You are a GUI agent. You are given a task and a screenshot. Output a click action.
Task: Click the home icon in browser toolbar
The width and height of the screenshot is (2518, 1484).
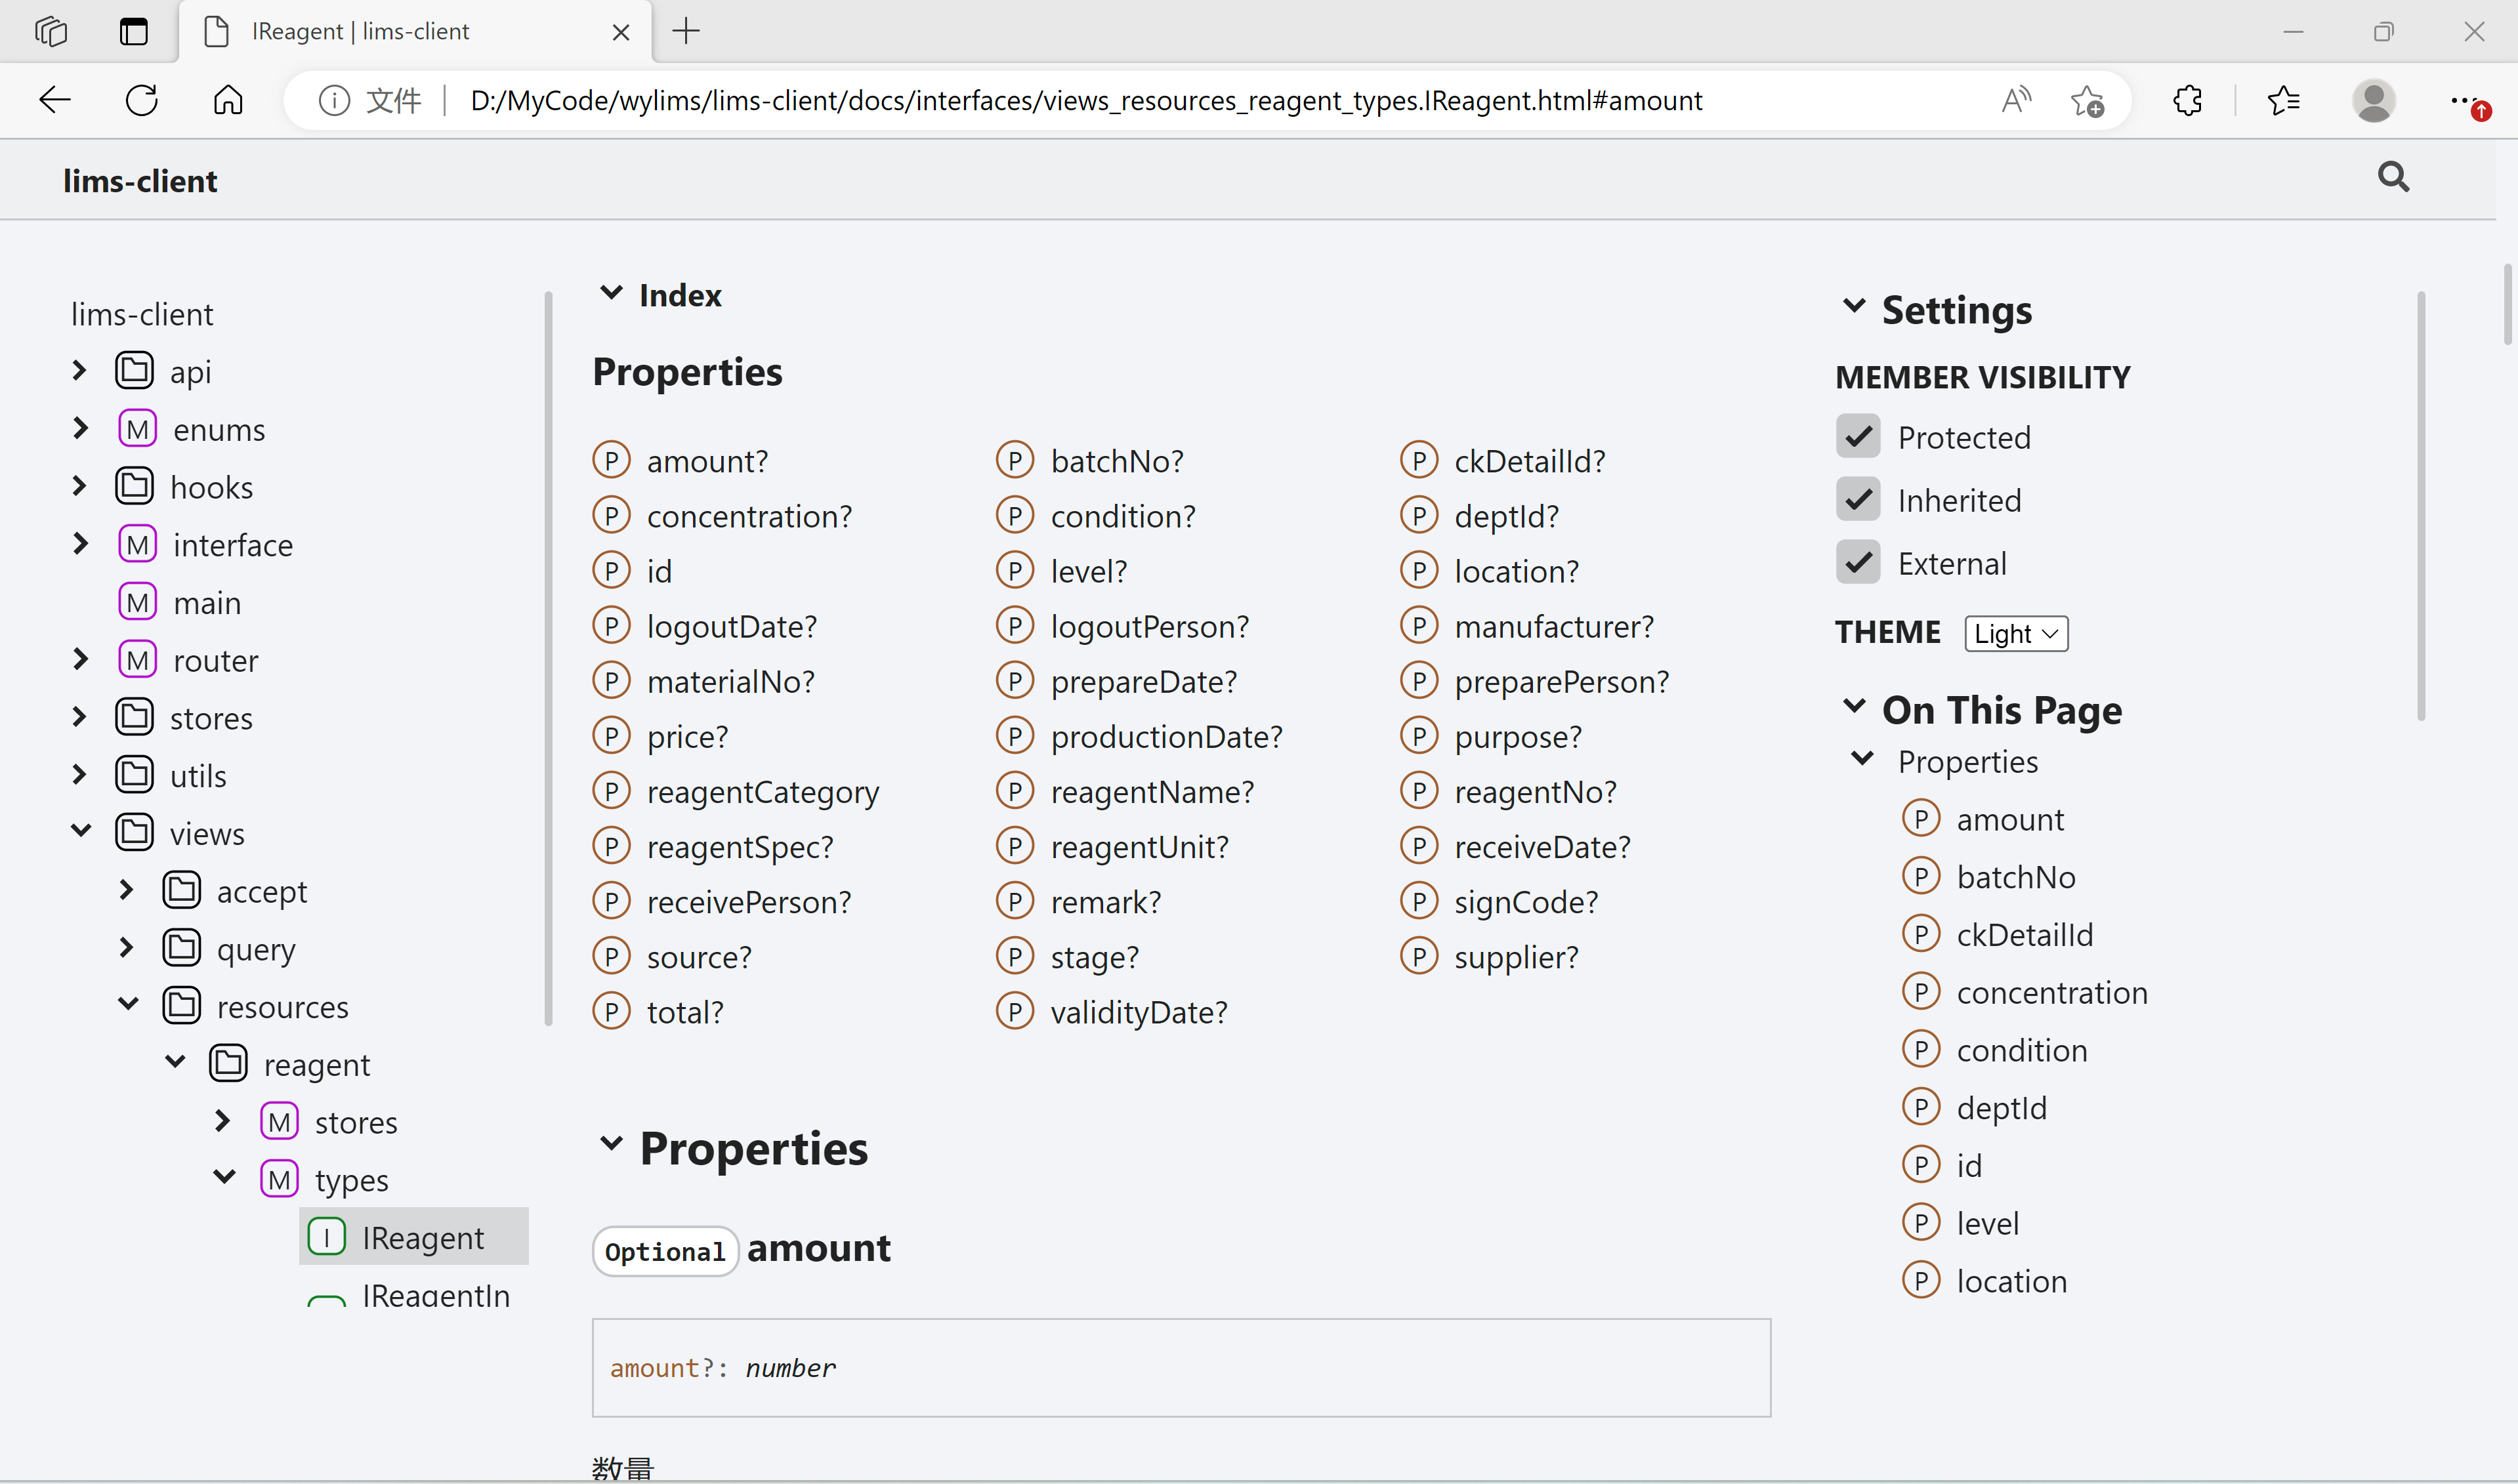227,100
